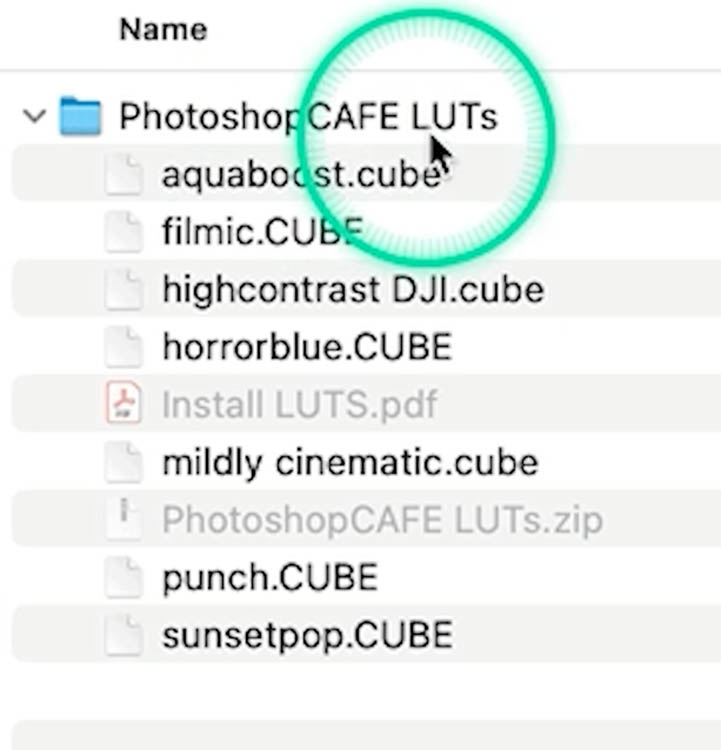Select the PhotoshopCAFE LUTs folder name

click(307, 117)
